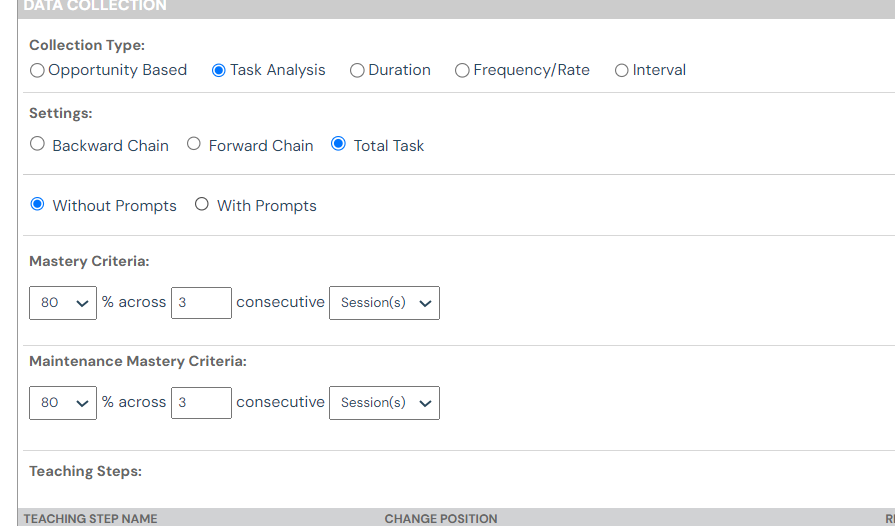Viewport: 895px width, 526px height.
Task: Select Opportunity Based collection type
Action: coord(38,70)
